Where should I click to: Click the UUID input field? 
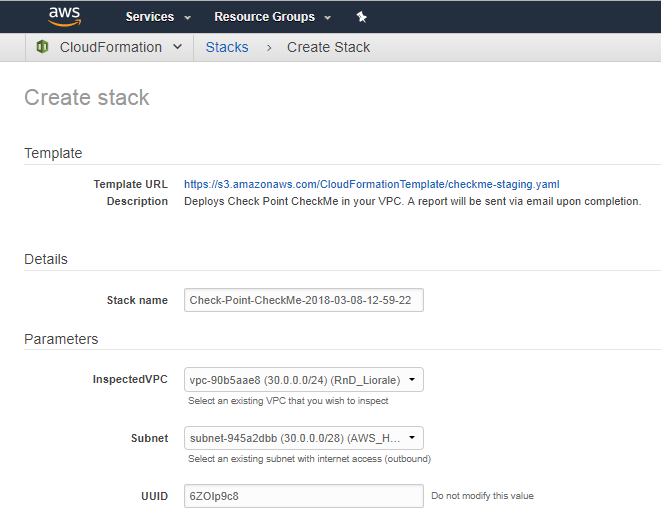coord(304,496)
